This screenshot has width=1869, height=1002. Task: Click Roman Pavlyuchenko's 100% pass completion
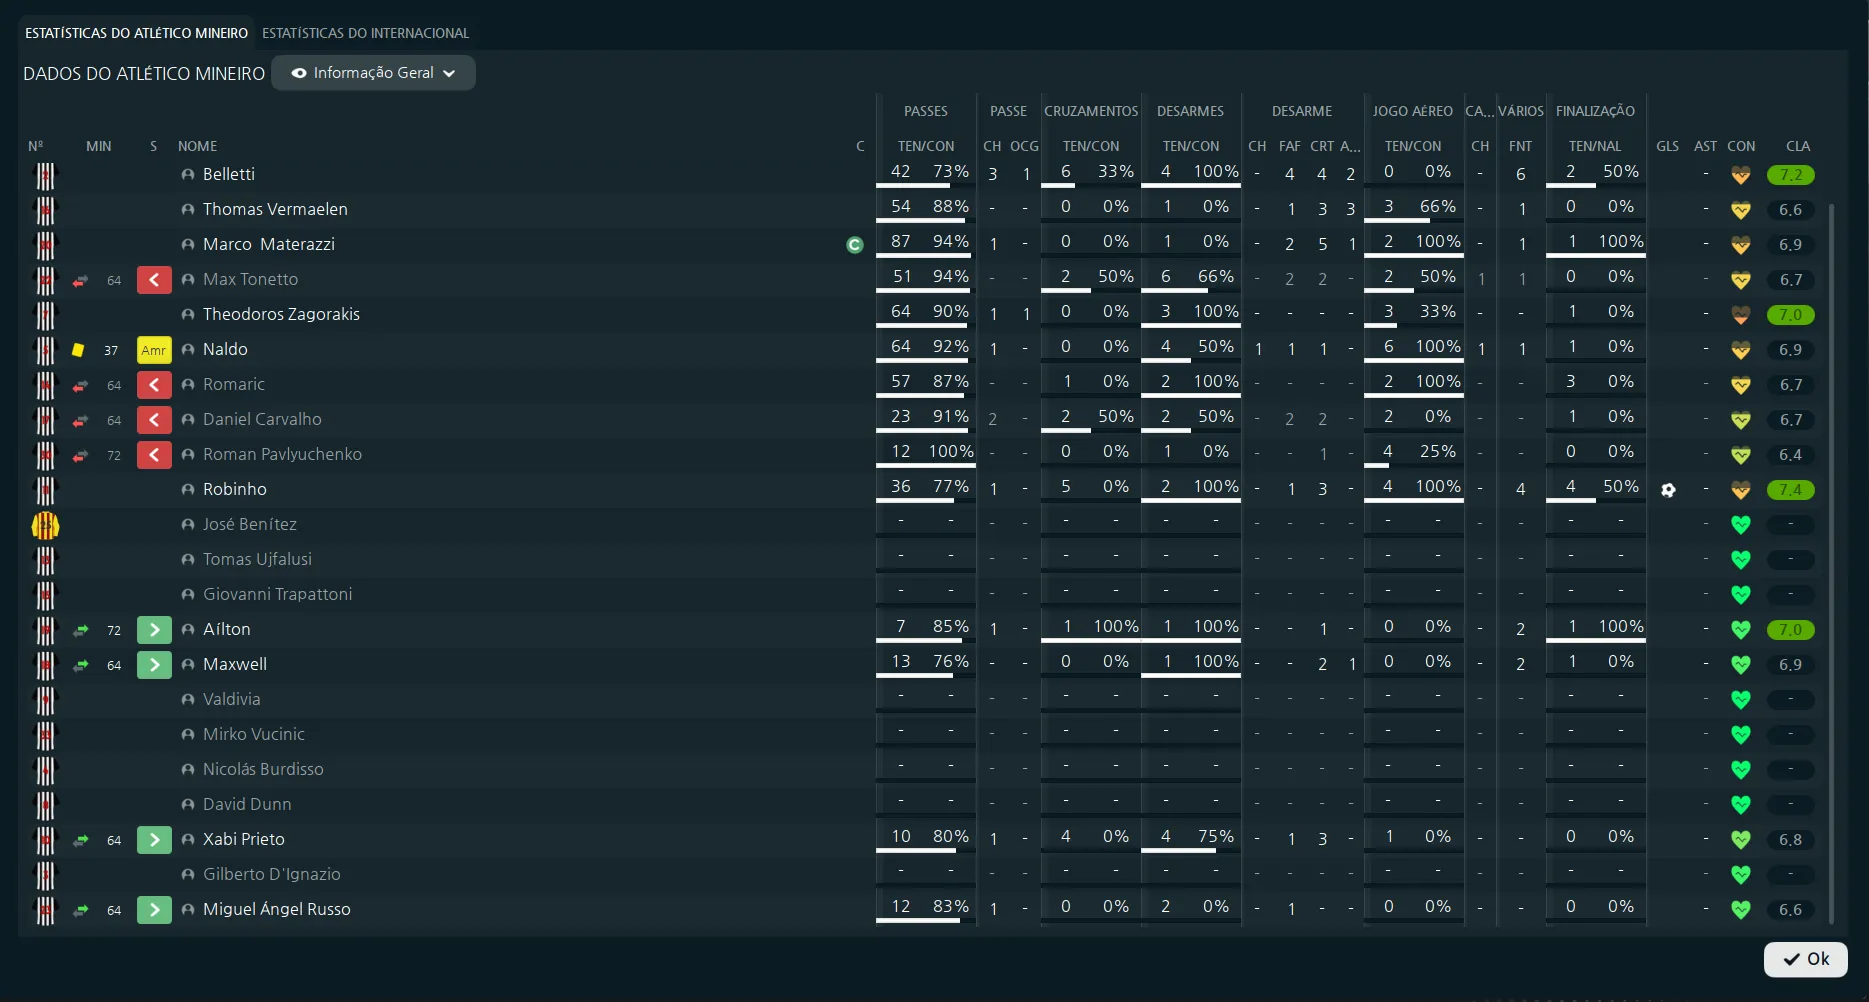click(951, 451)
